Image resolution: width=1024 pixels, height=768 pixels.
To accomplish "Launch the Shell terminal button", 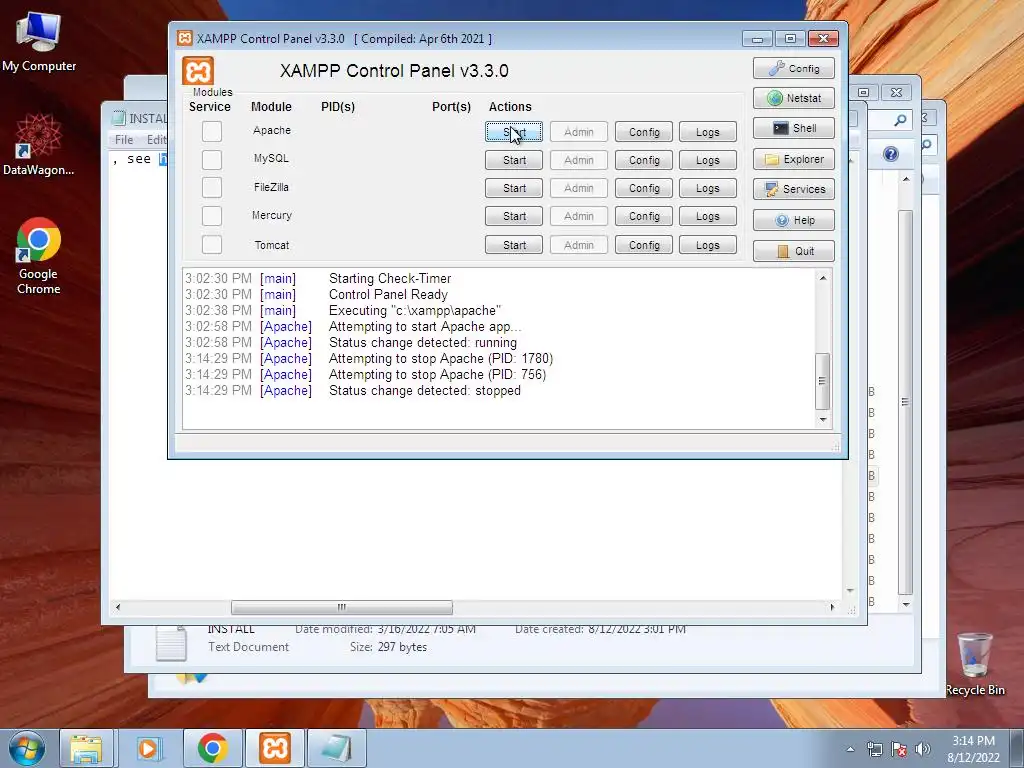I will [x=793, y=128].
